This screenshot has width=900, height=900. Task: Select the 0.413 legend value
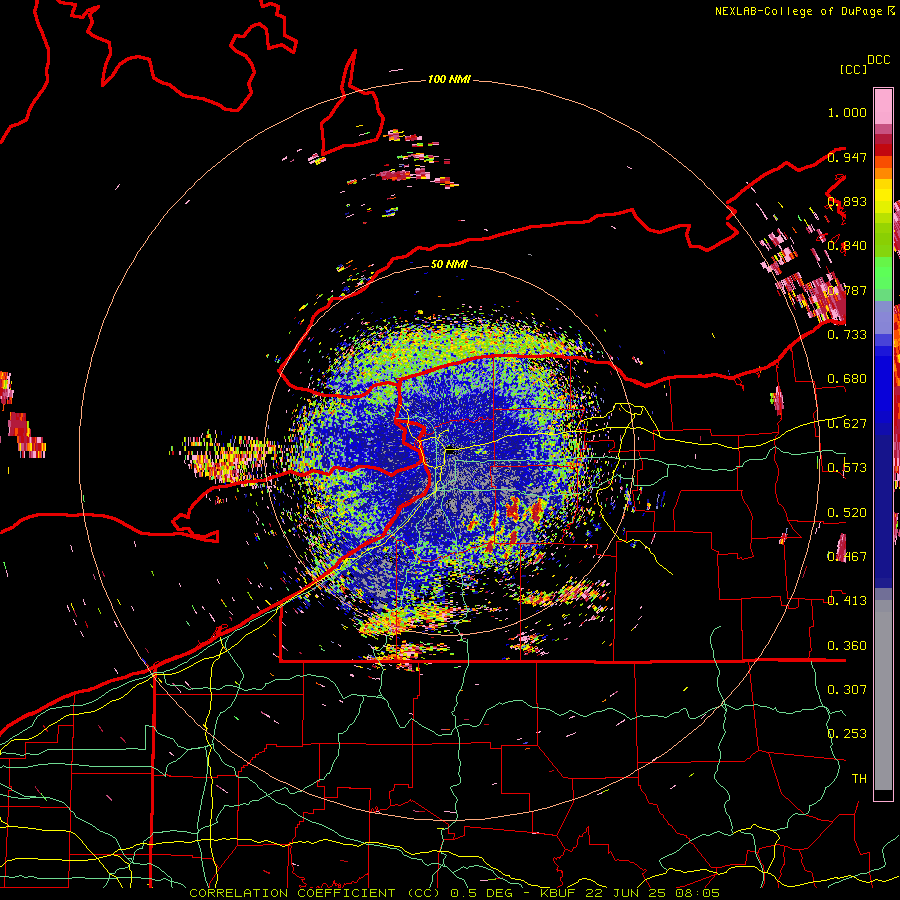click(x=847, y=601)
